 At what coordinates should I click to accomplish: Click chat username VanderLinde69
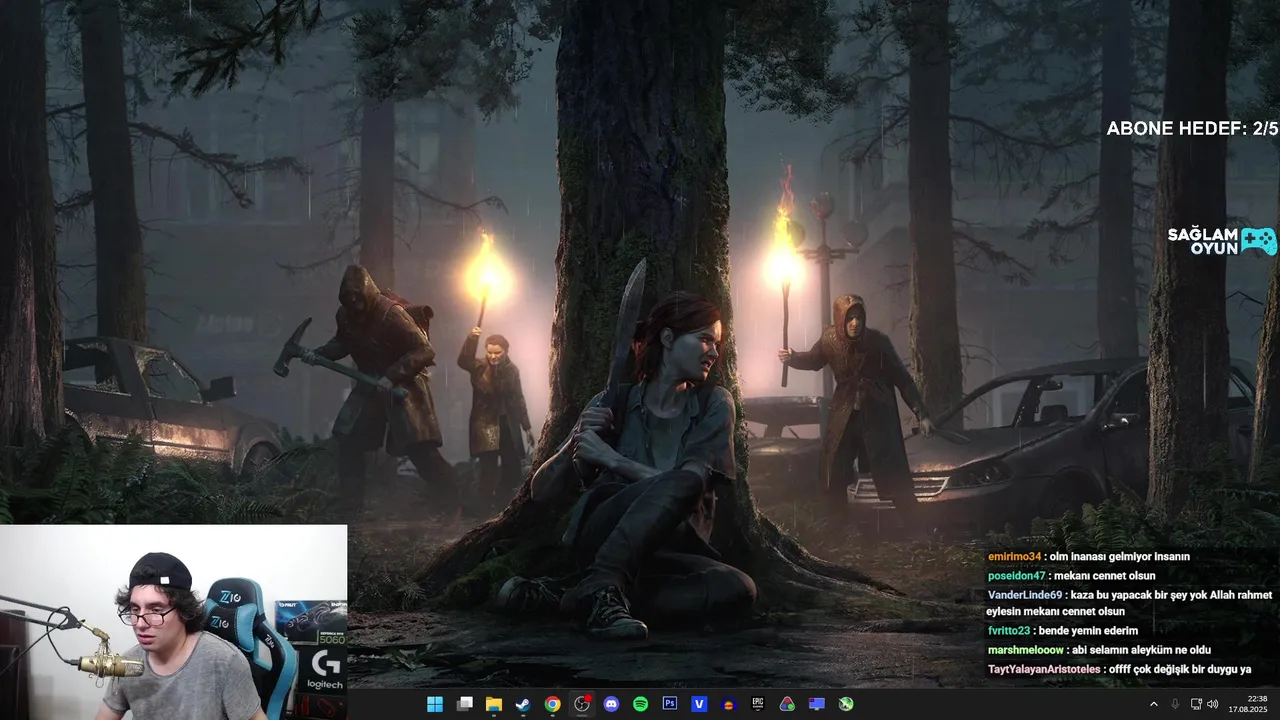tap(1024, 595)
